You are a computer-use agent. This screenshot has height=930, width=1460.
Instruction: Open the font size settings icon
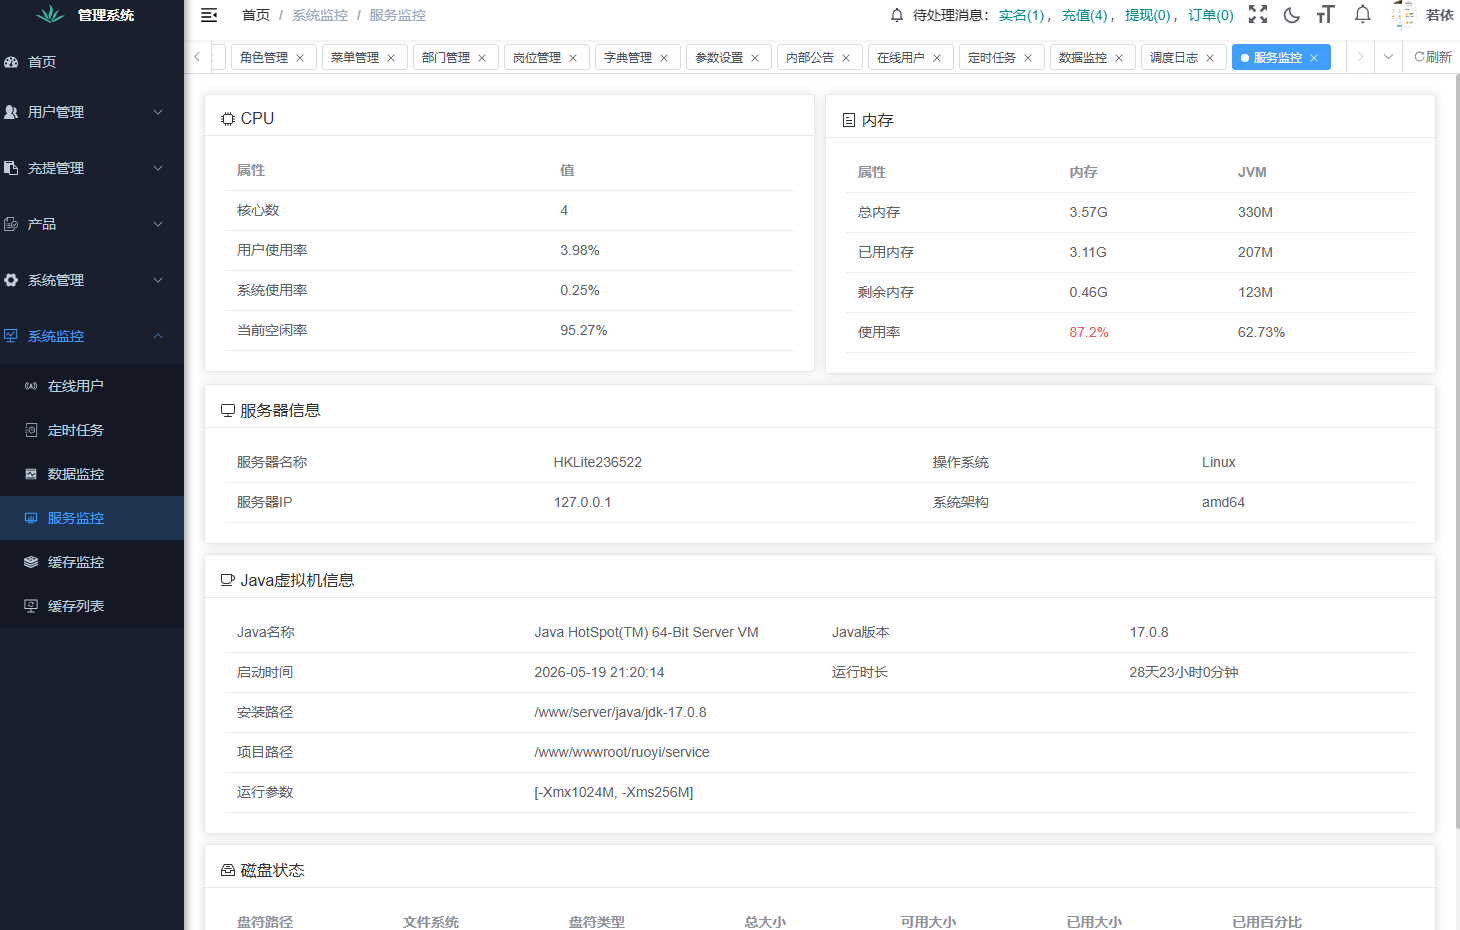point(1326,14)
